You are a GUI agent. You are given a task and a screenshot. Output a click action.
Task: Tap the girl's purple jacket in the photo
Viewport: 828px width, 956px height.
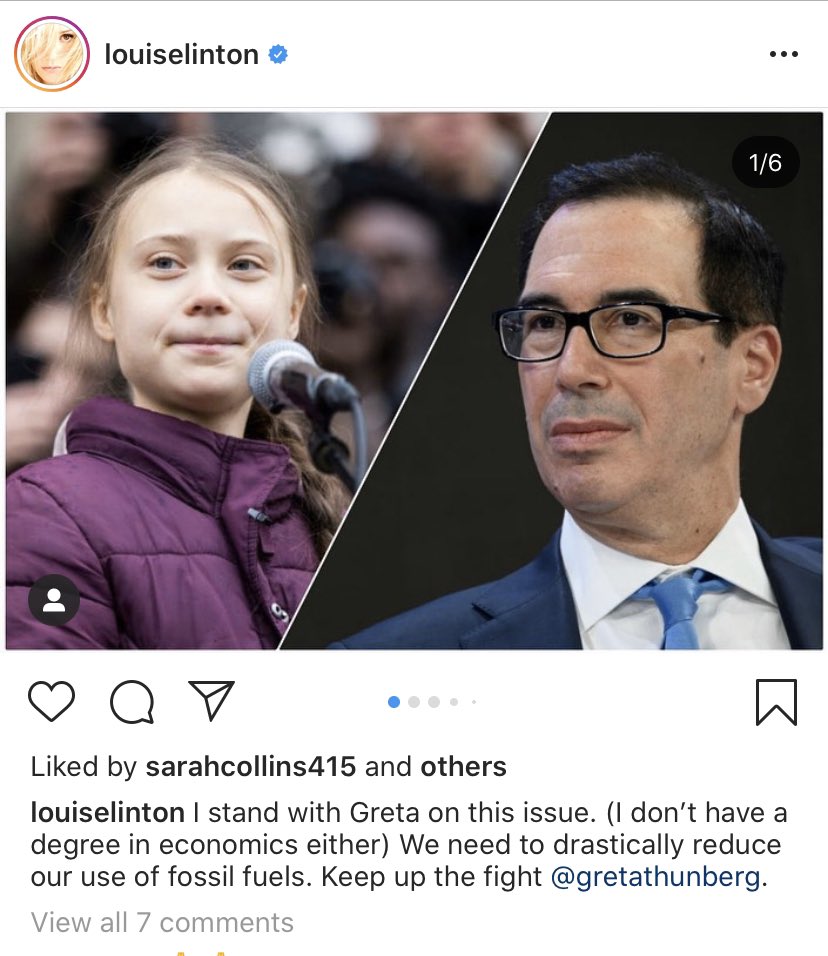click(x=152, y=537)
